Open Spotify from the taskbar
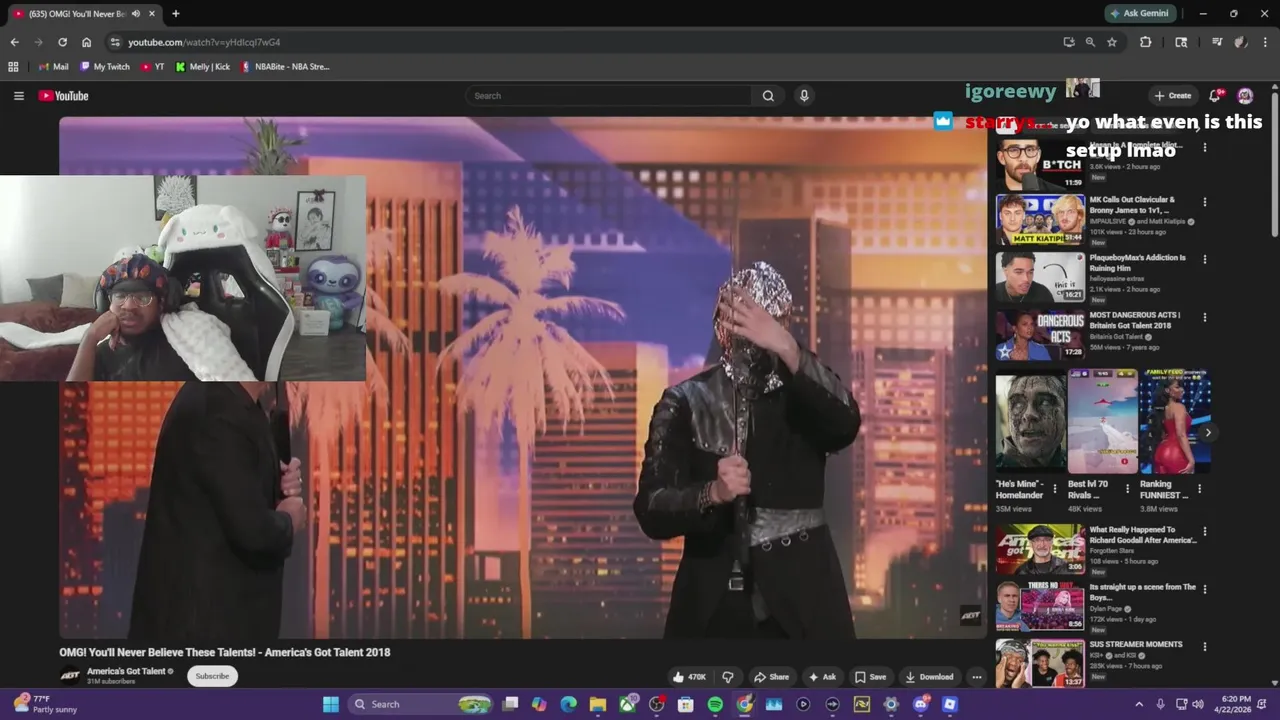The width and height of the screenshot is (1280, 720). [x=715, y=704]
